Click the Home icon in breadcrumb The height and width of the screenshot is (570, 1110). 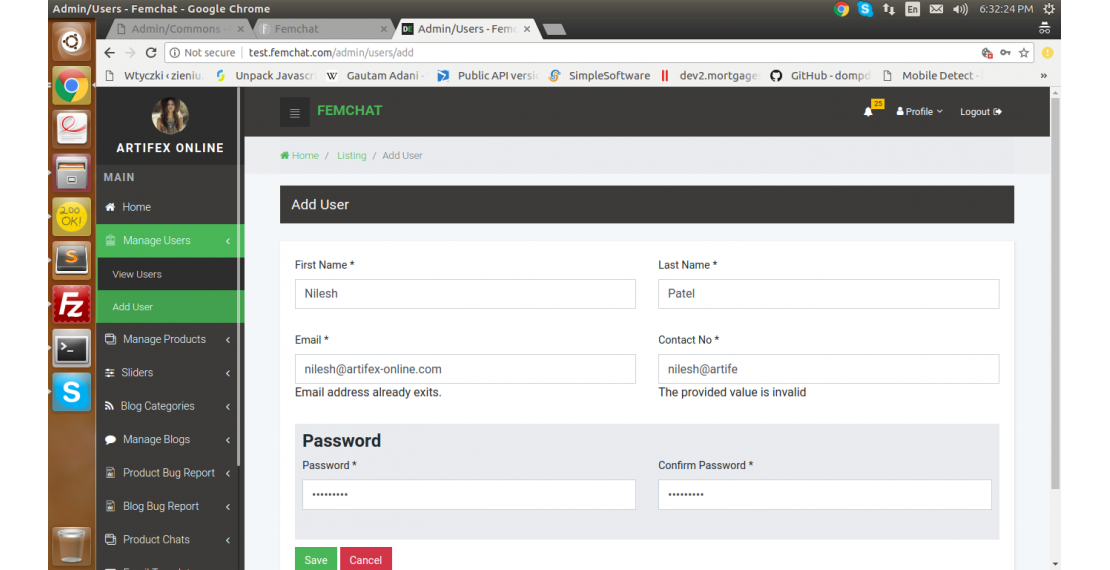(285, 156)
